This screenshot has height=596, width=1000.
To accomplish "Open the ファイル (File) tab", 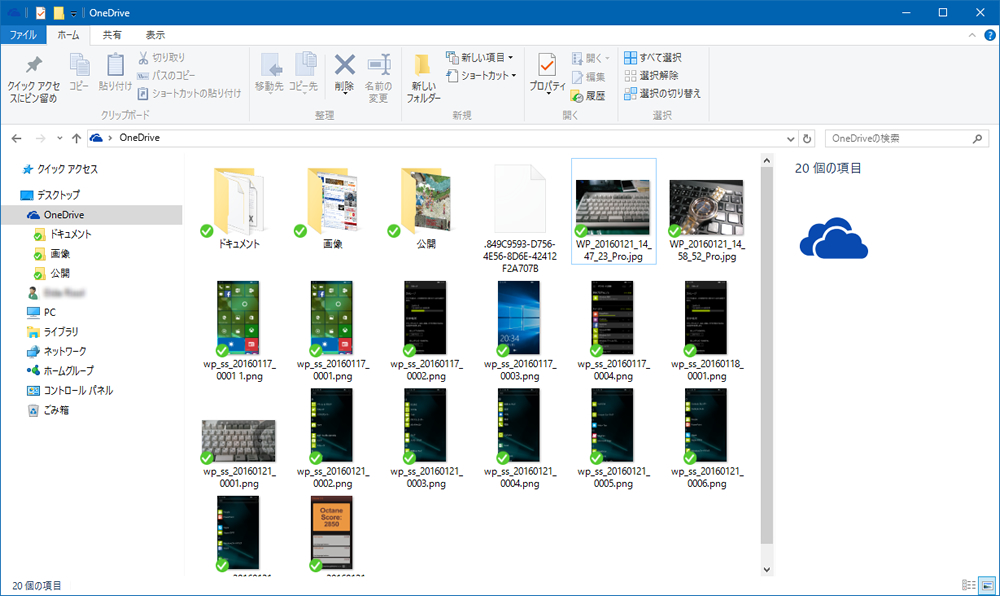I will (23, 35).
